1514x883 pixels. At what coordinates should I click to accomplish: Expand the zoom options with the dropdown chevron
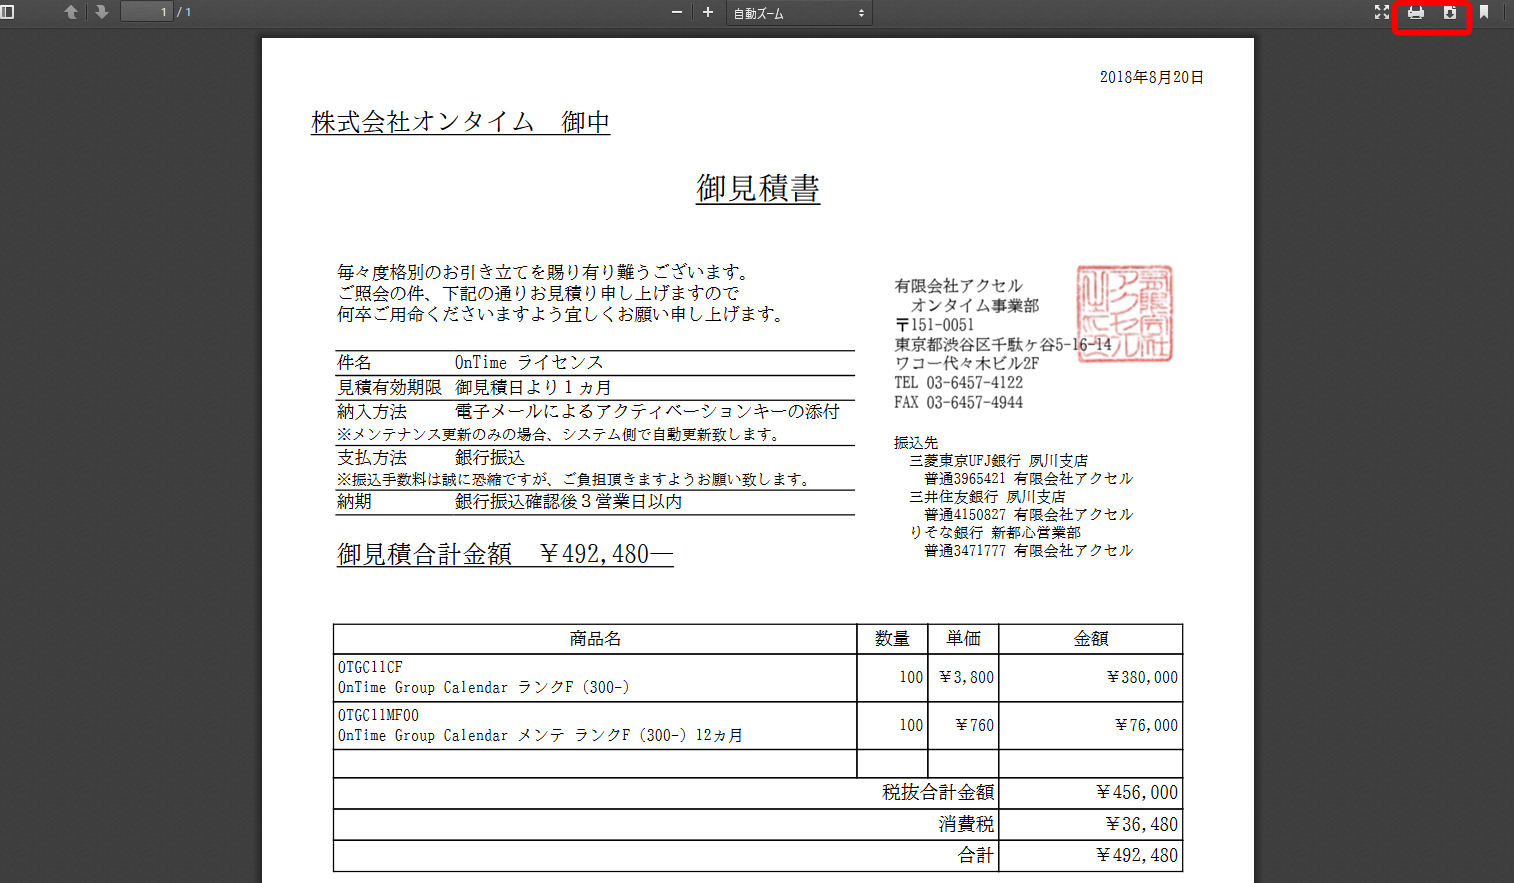tap(859, 13)
